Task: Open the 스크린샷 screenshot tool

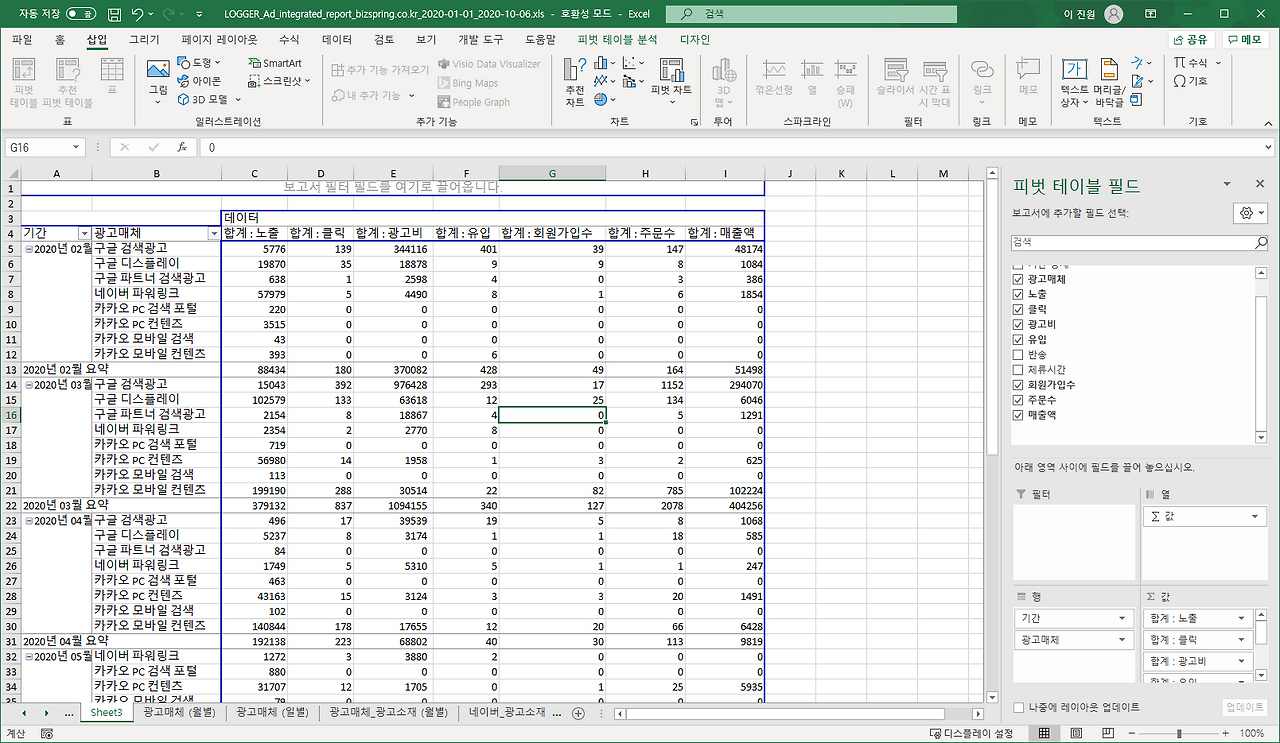Action: point(280,81)
